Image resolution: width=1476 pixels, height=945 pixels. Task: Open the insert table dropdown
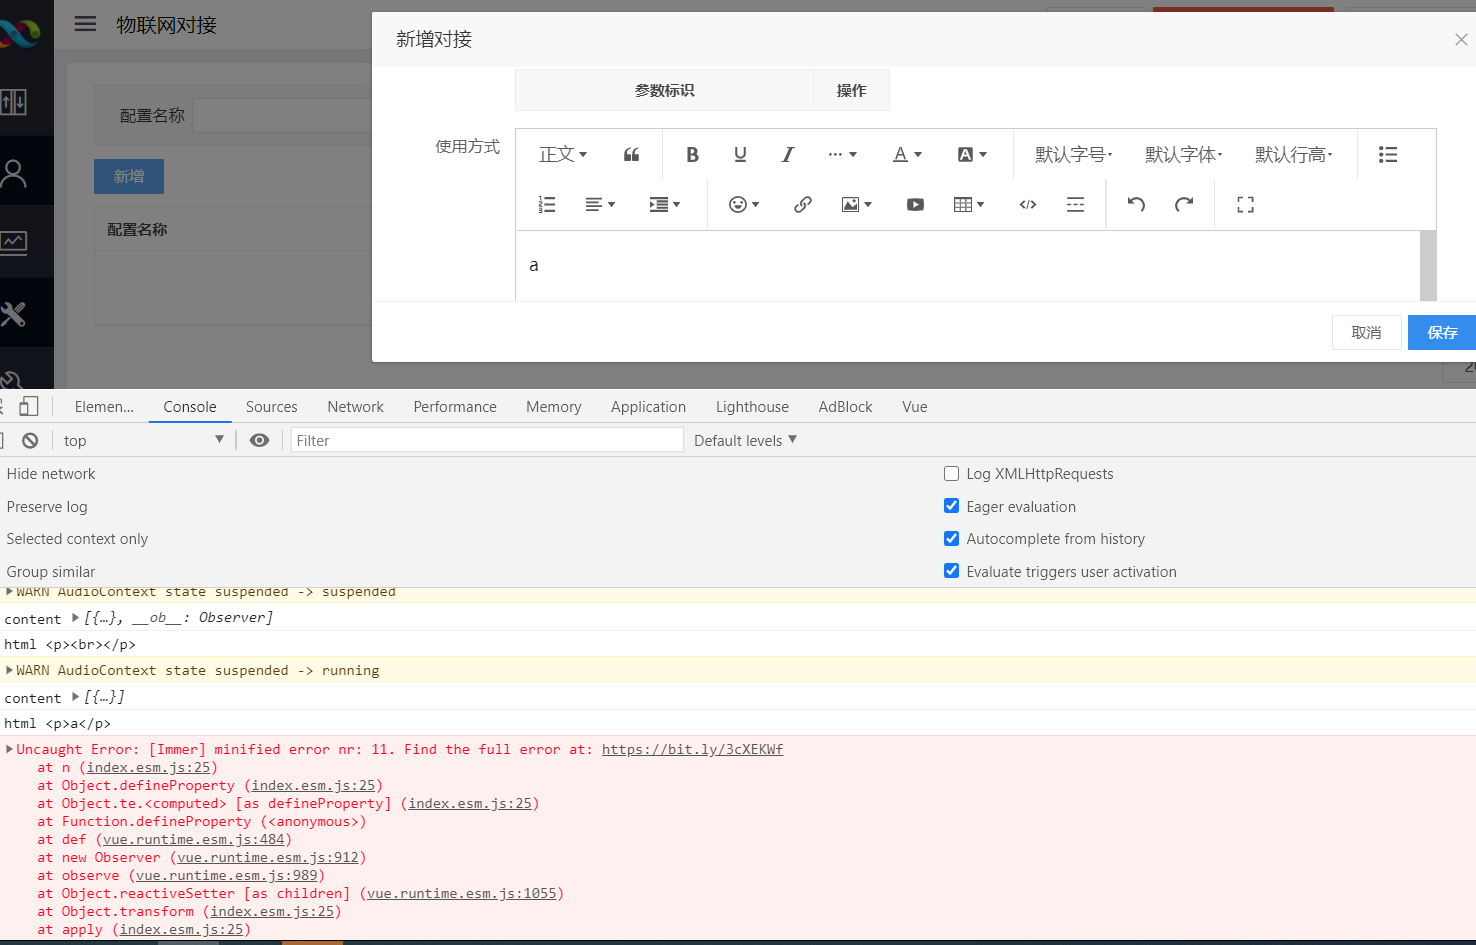click(969, 205)
